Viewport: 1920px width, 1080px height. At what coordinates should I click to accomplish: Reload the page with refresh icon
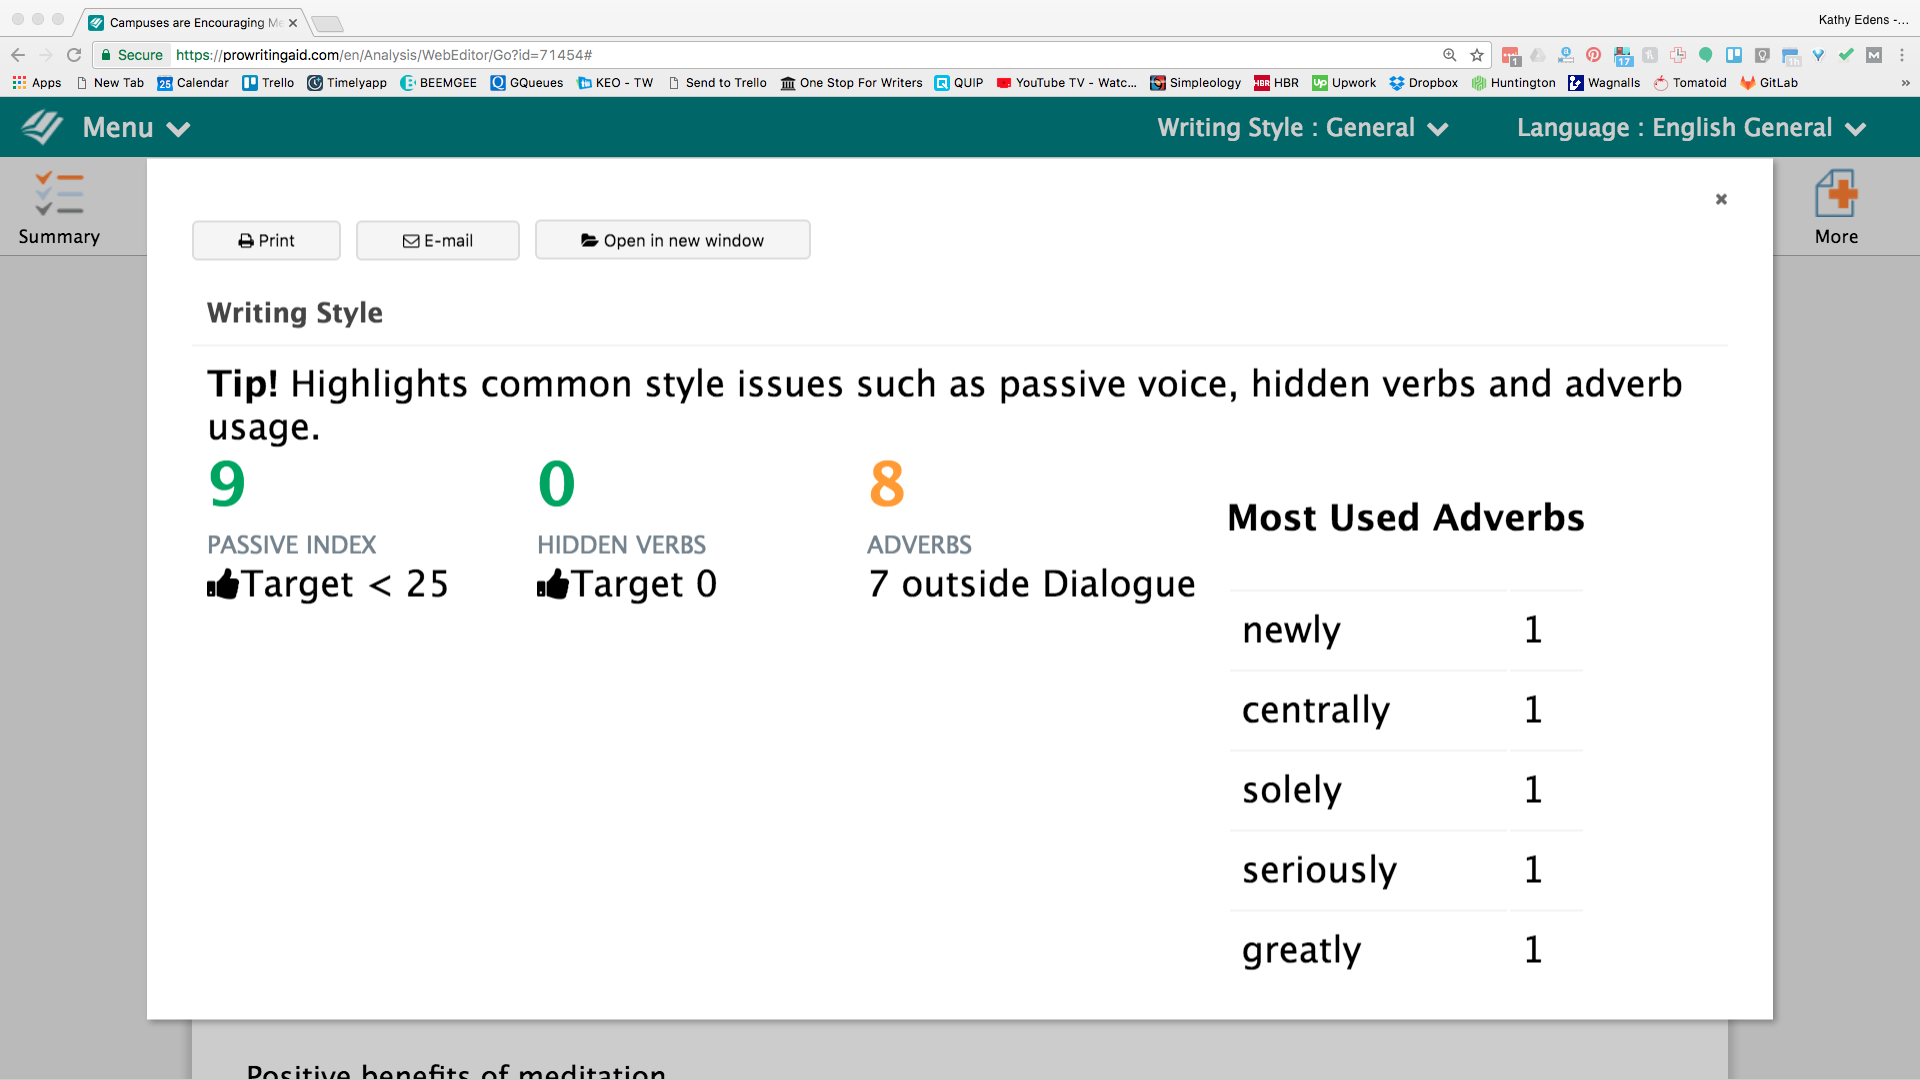[x=74, y=55]
